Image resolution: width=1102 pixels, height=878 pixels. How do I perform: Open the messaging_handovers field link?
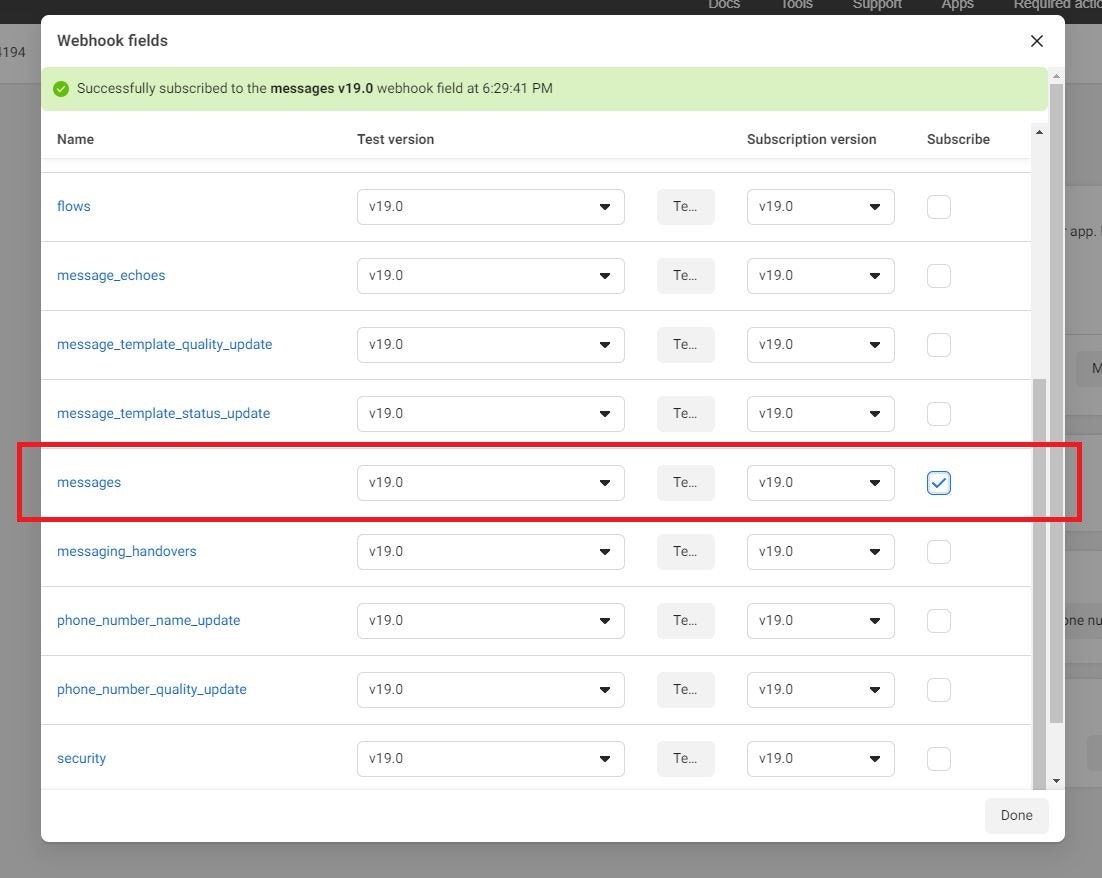127,551
